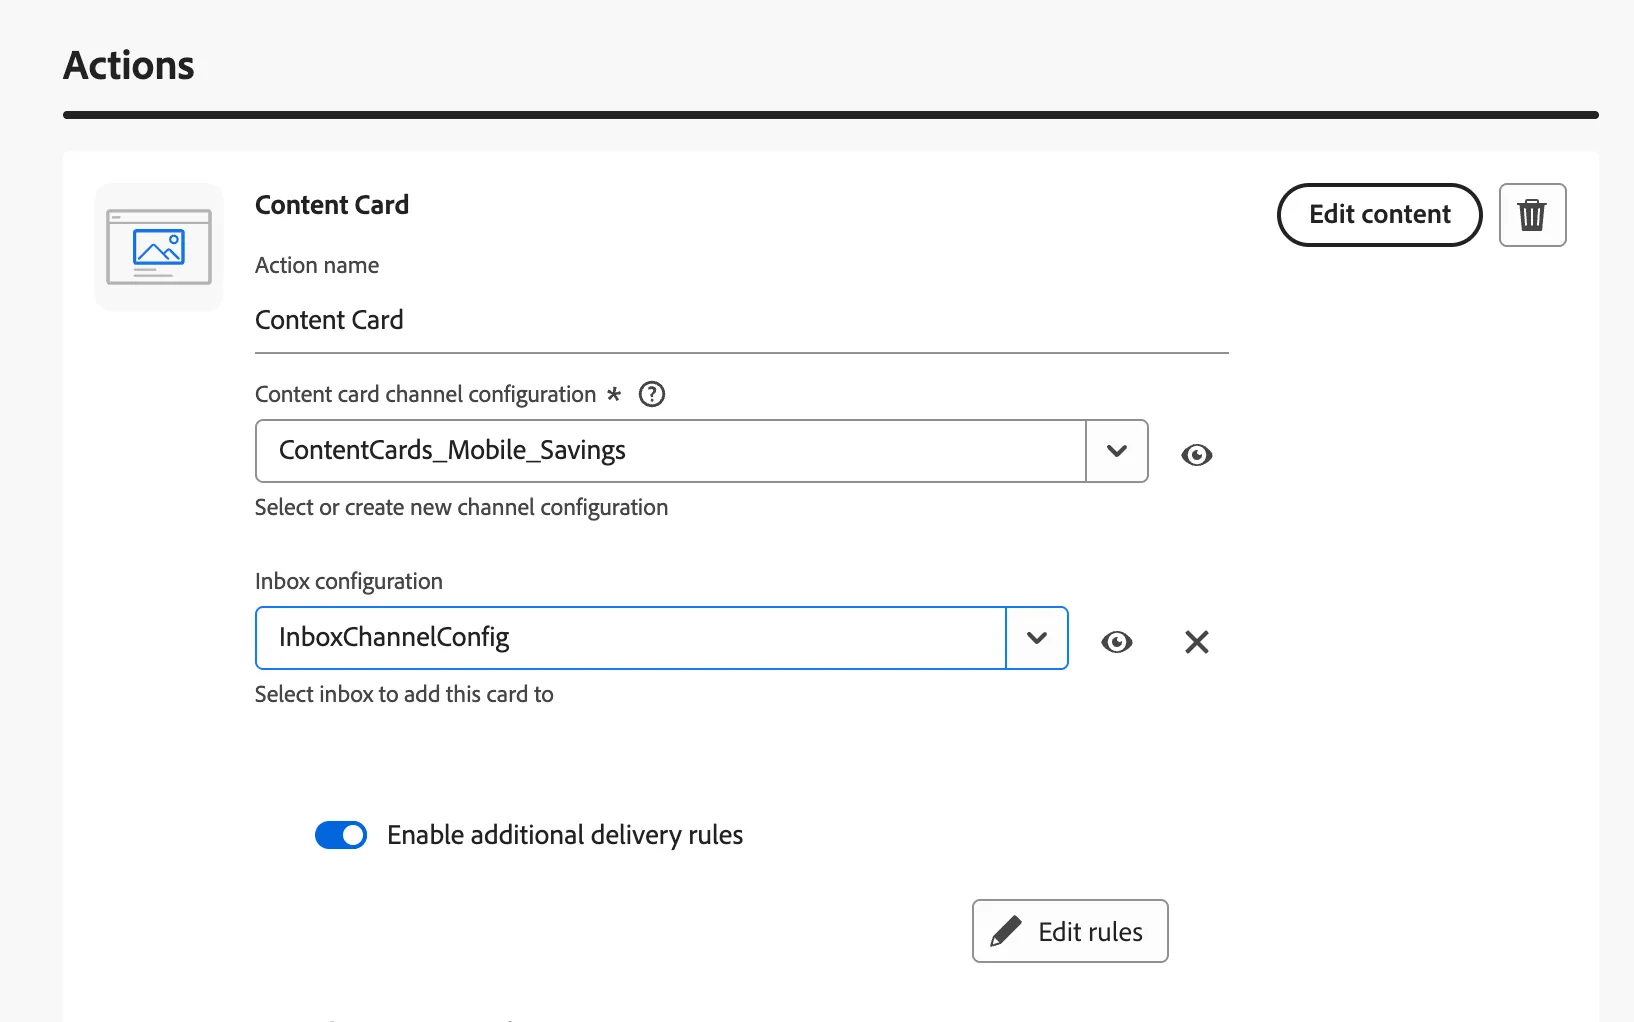Disable the additional delivery rules switch

[x=341, y=835]
